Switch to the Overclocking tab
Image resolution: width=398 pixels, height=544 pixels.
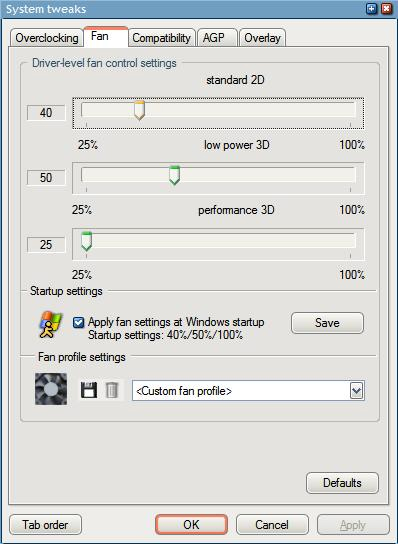coord(47,38)
